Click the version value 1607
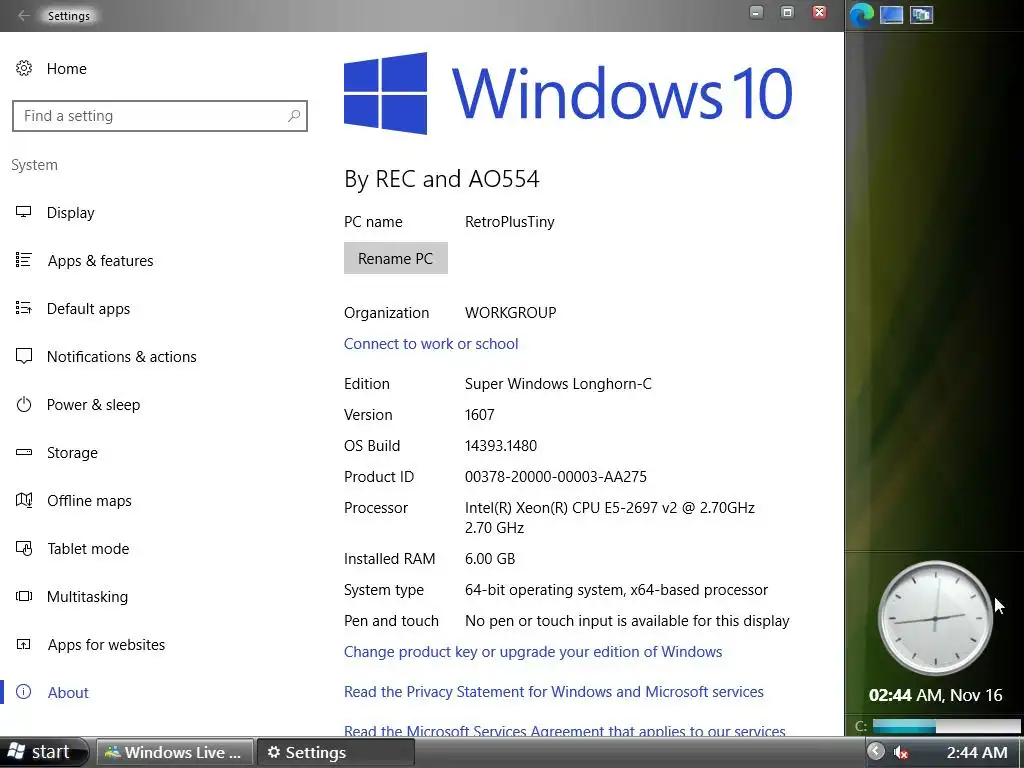 pyautogui.click(x=479, y=415)
